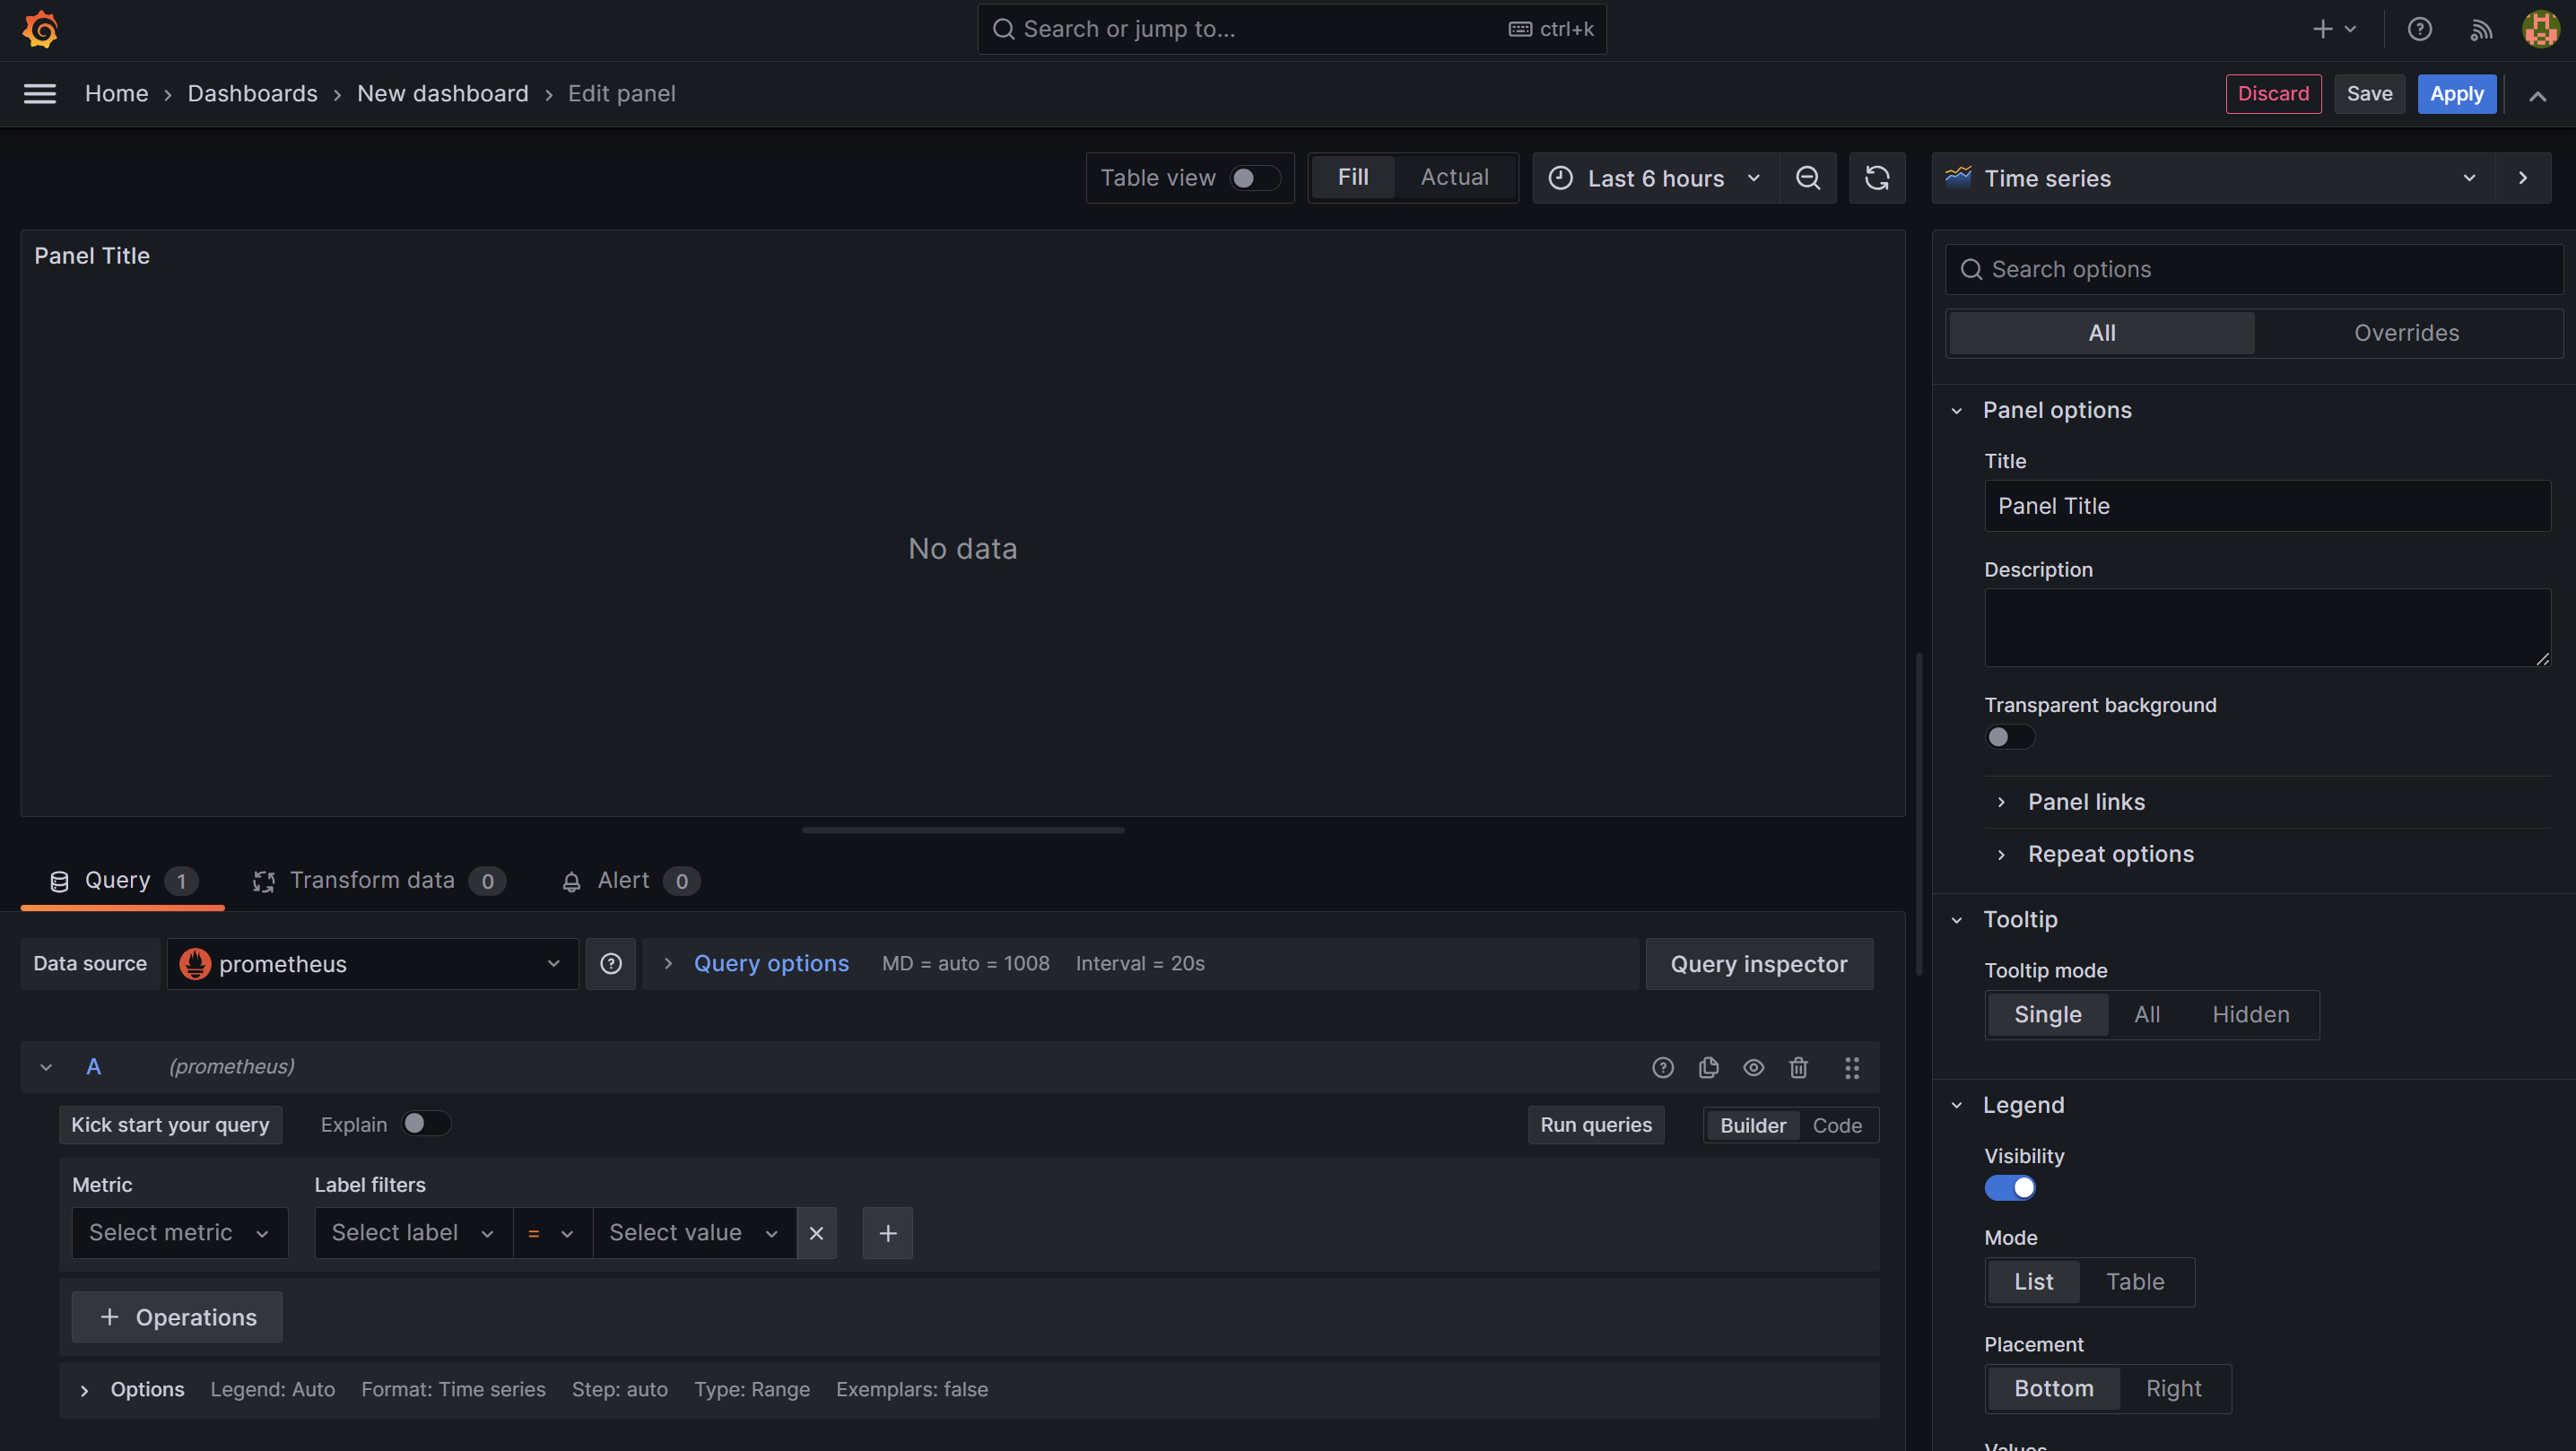Click the Apply button
Viewport: 2576px width, 1451px height.
(2455, 94)
